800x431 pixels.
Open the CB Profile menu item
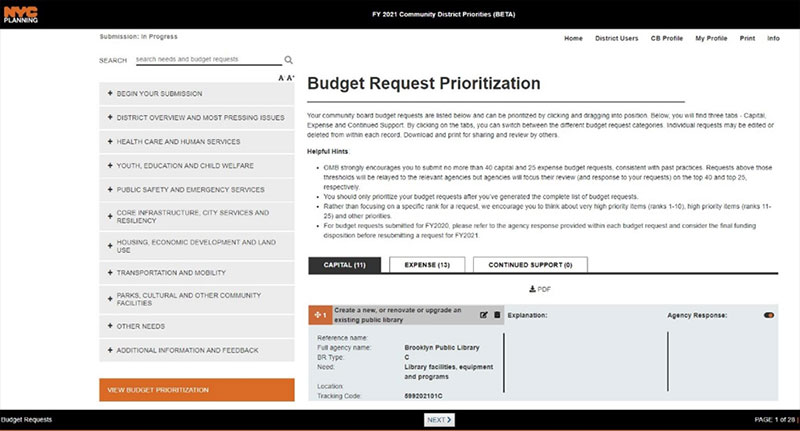point(666,38)
